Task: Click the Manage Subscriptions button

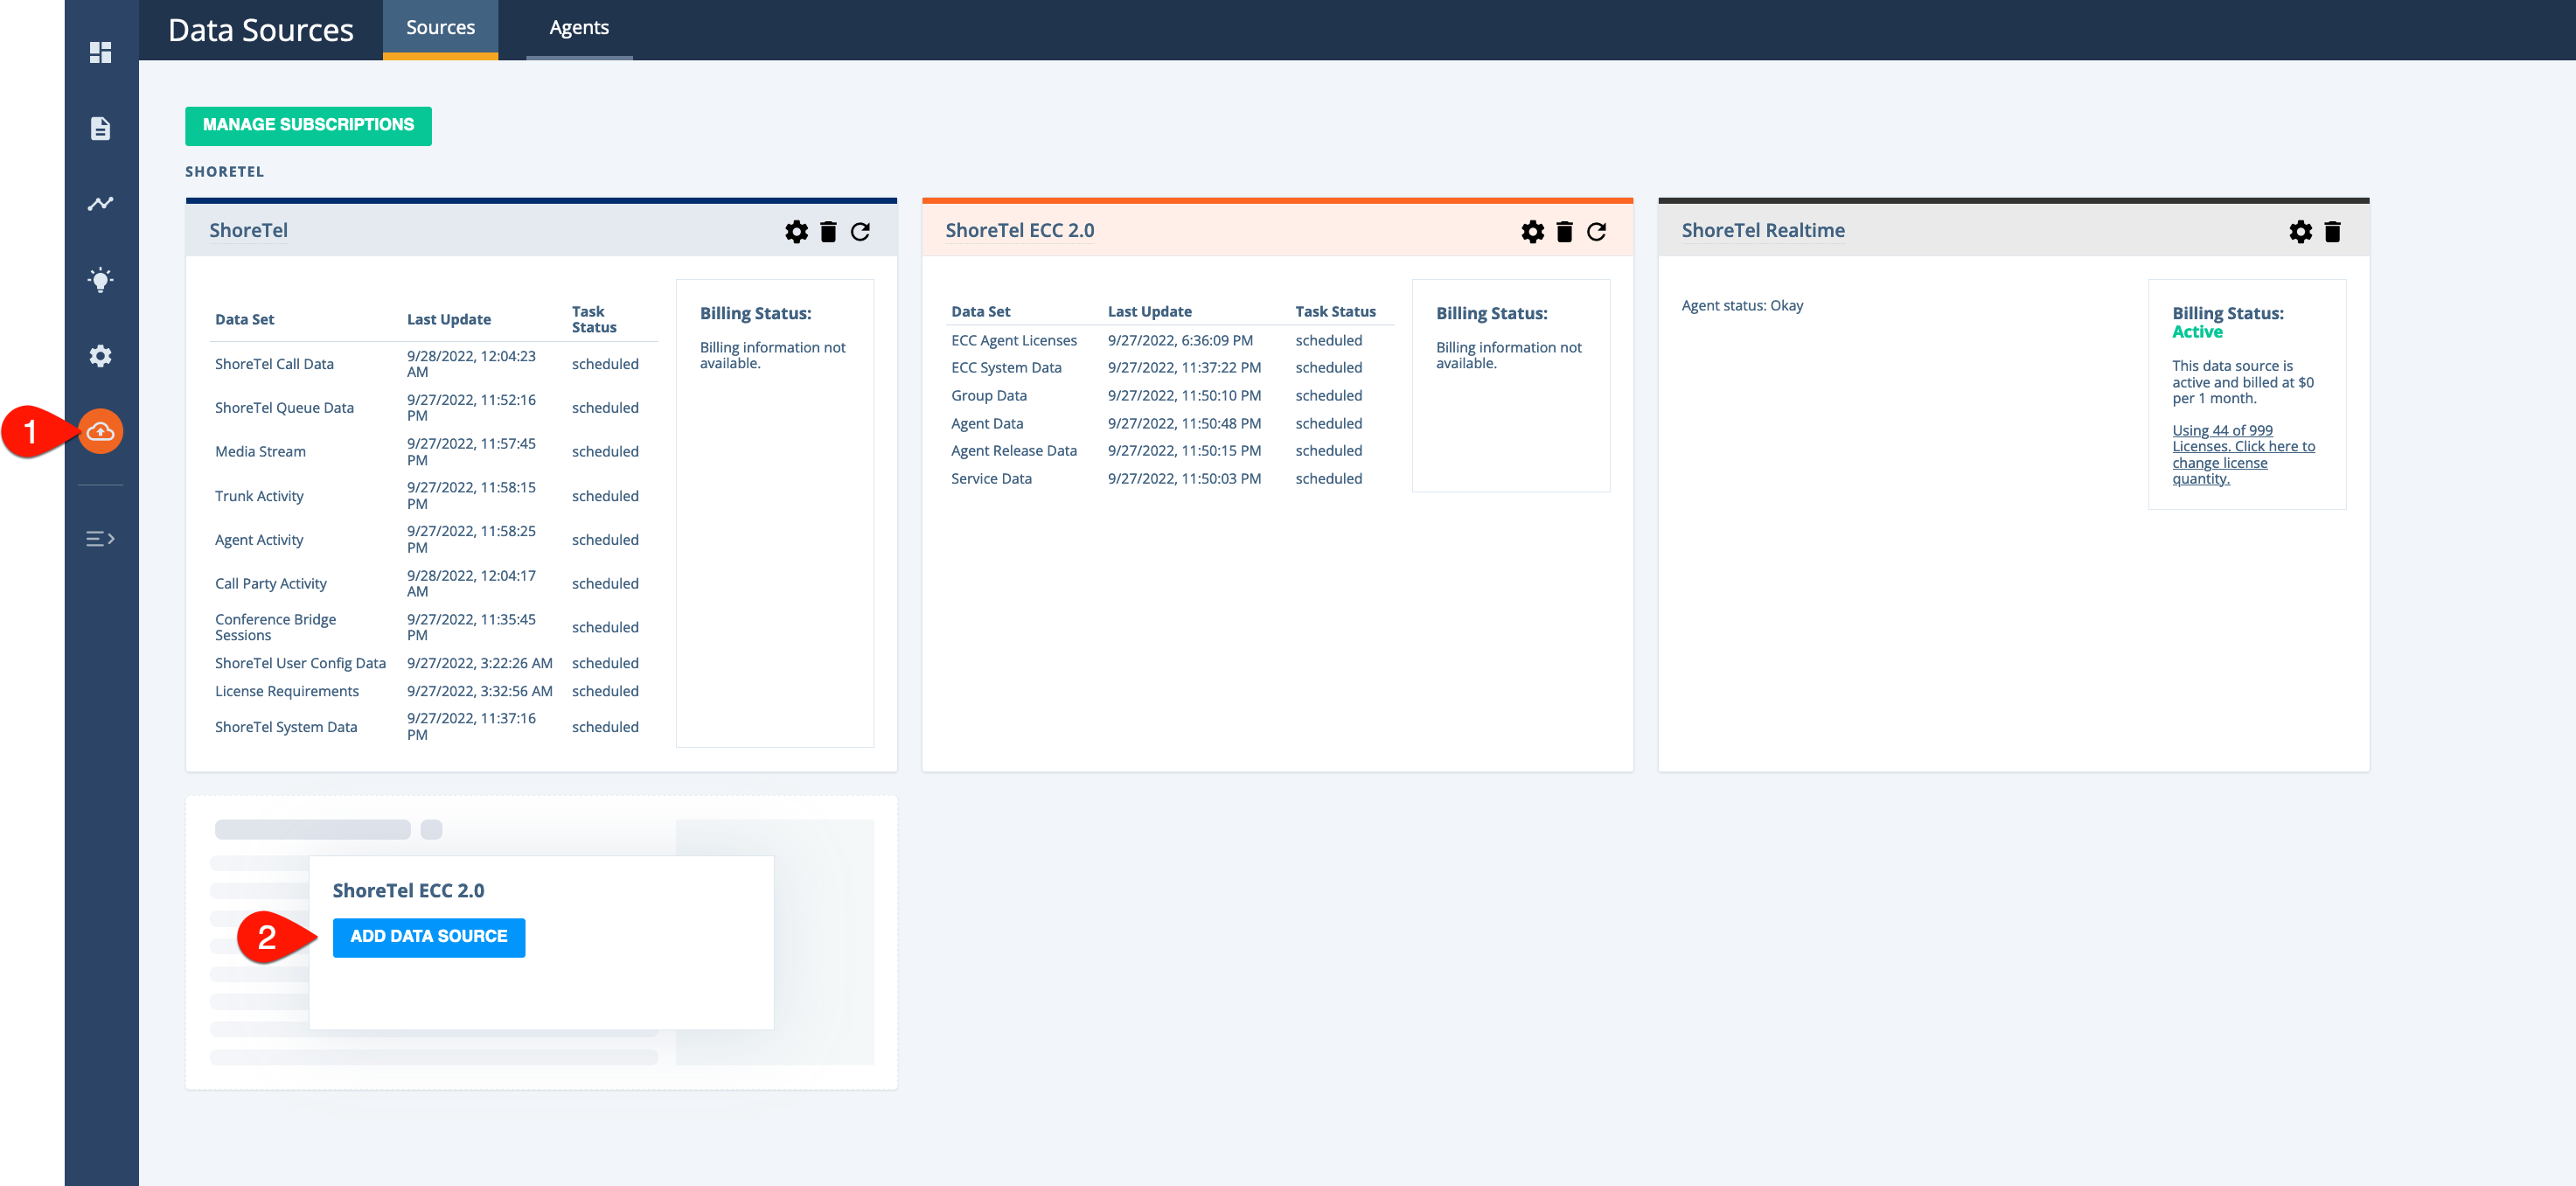Action: [x=308, y=126]
